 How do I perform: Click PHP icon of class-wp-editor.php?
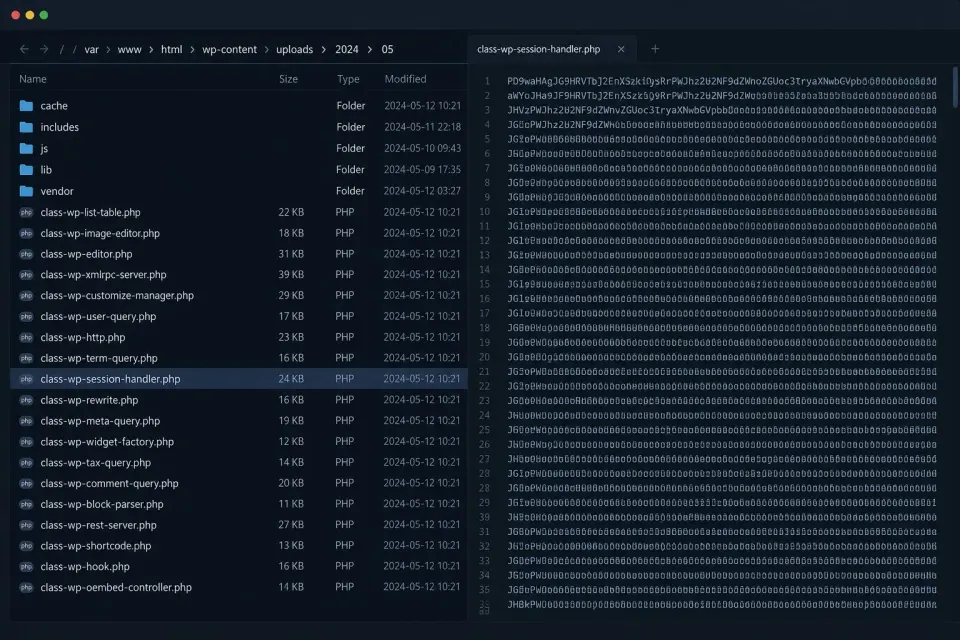26,254
